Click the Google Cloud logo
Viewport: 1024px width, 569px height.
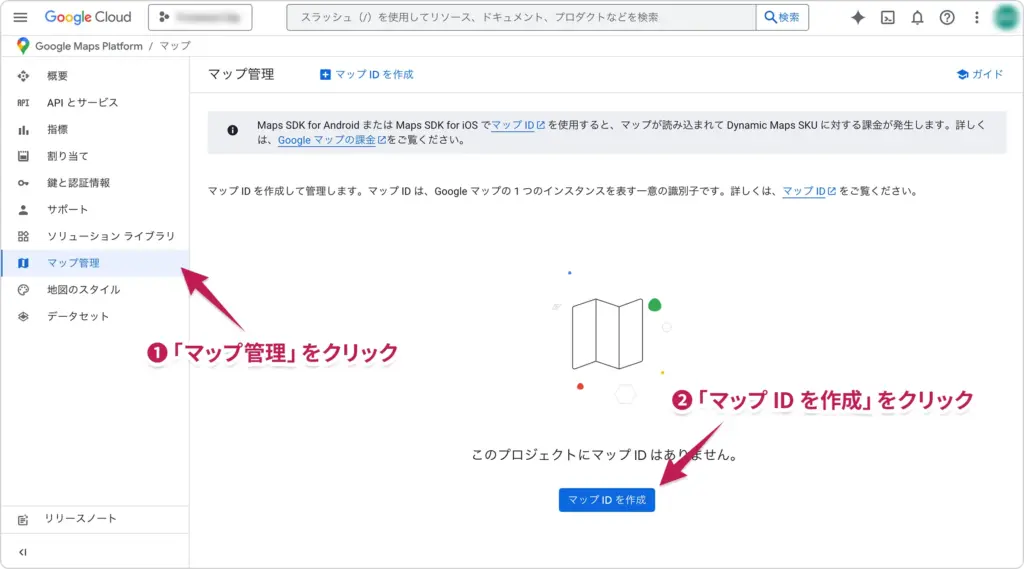88,17
